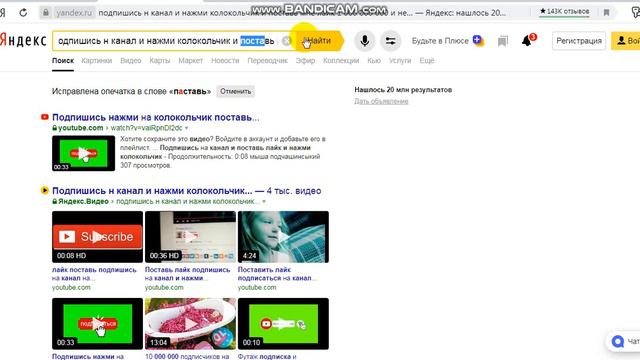Screen dimensions: 640x360
Task: Cancel typo correction with Отменить button
Action: pos(236,91)
